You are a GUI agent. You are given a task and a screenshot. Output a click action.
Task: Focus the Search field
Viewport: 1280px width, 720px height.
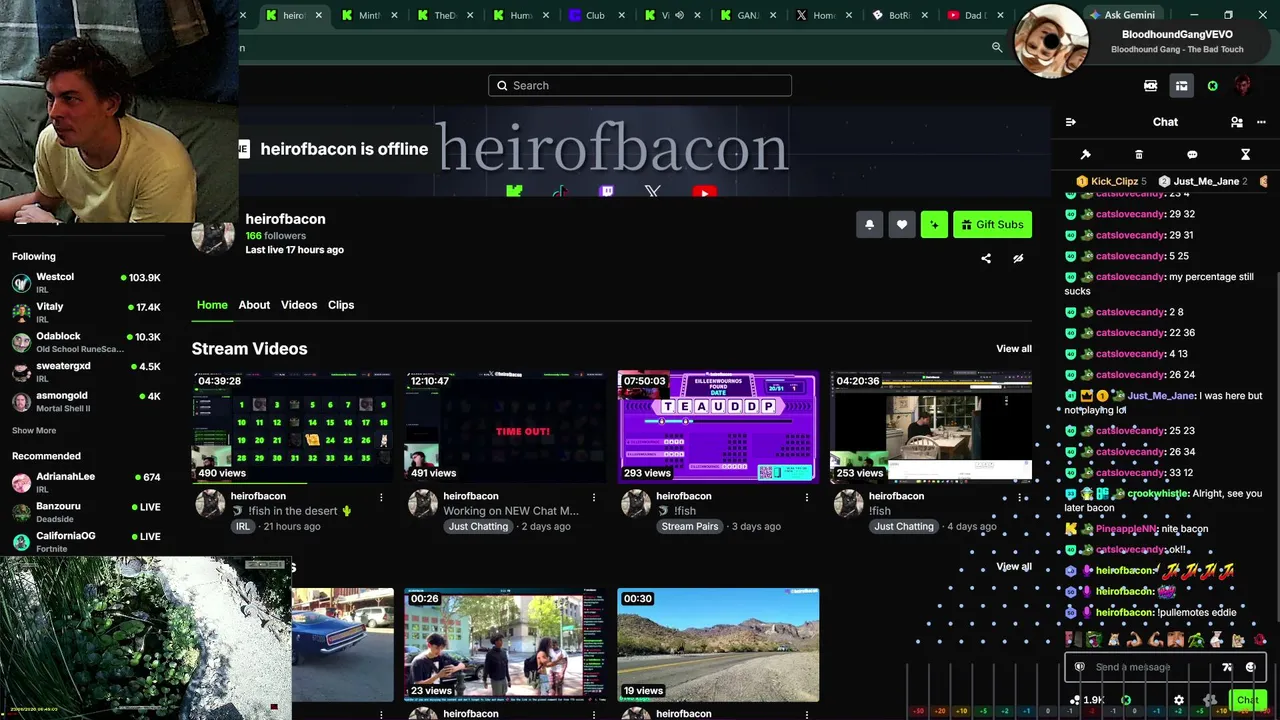[640, 86]
